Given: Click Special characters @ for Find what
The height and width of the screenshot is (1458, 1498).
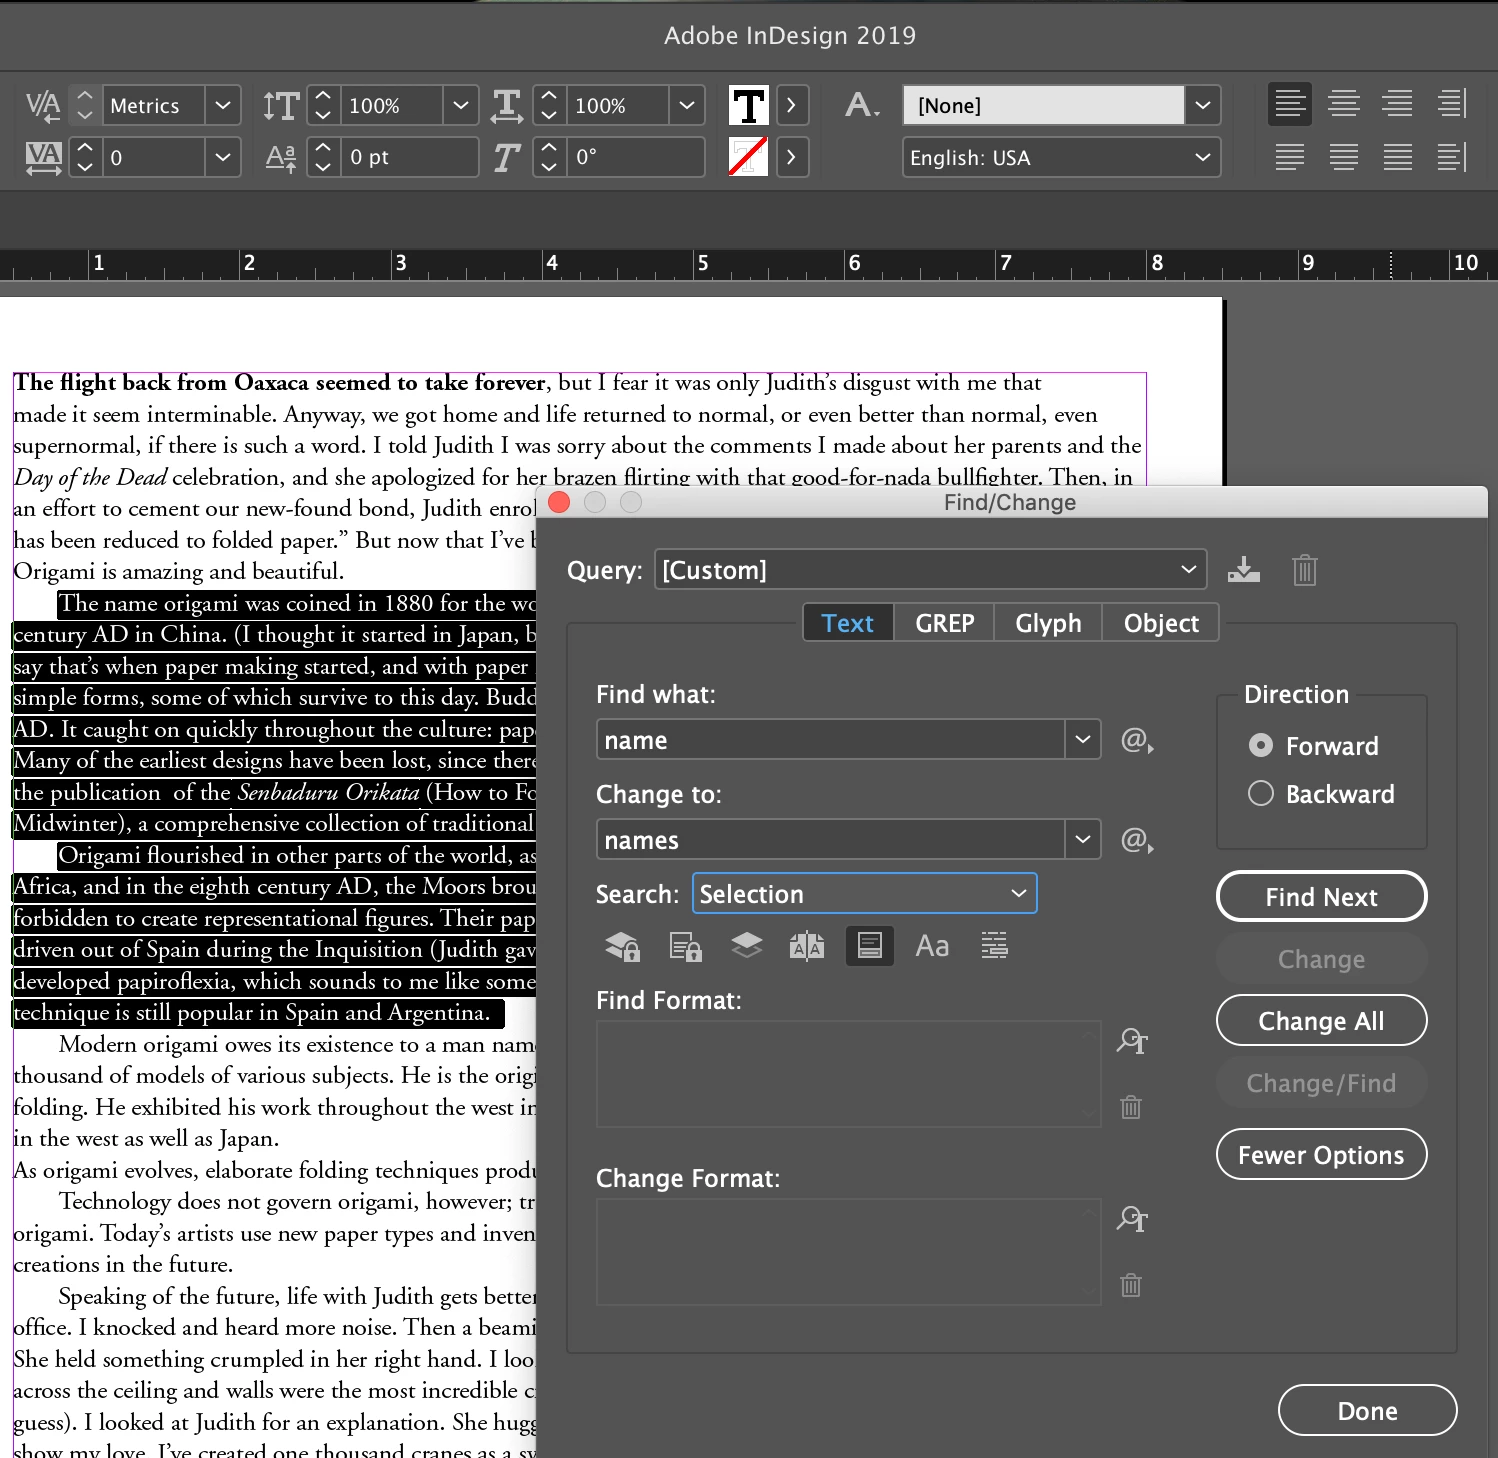Looking at the screenshot, I should [1137, 740].
